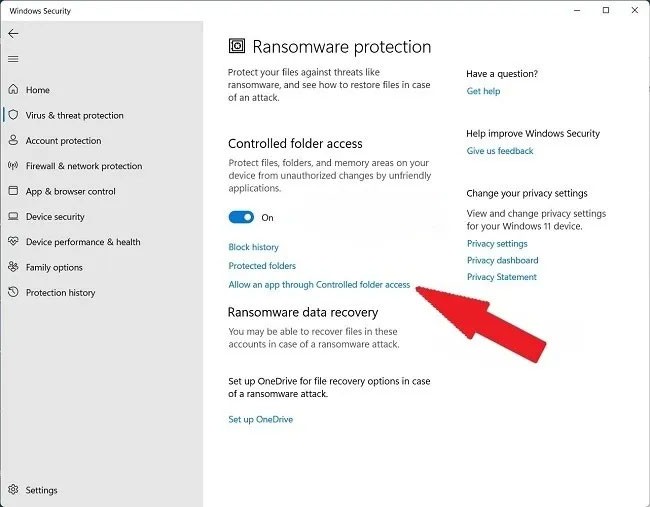Viewport: 650px width, 507px height.
Task: Click the Settings gear icon
Action: (x=14, y=490)
